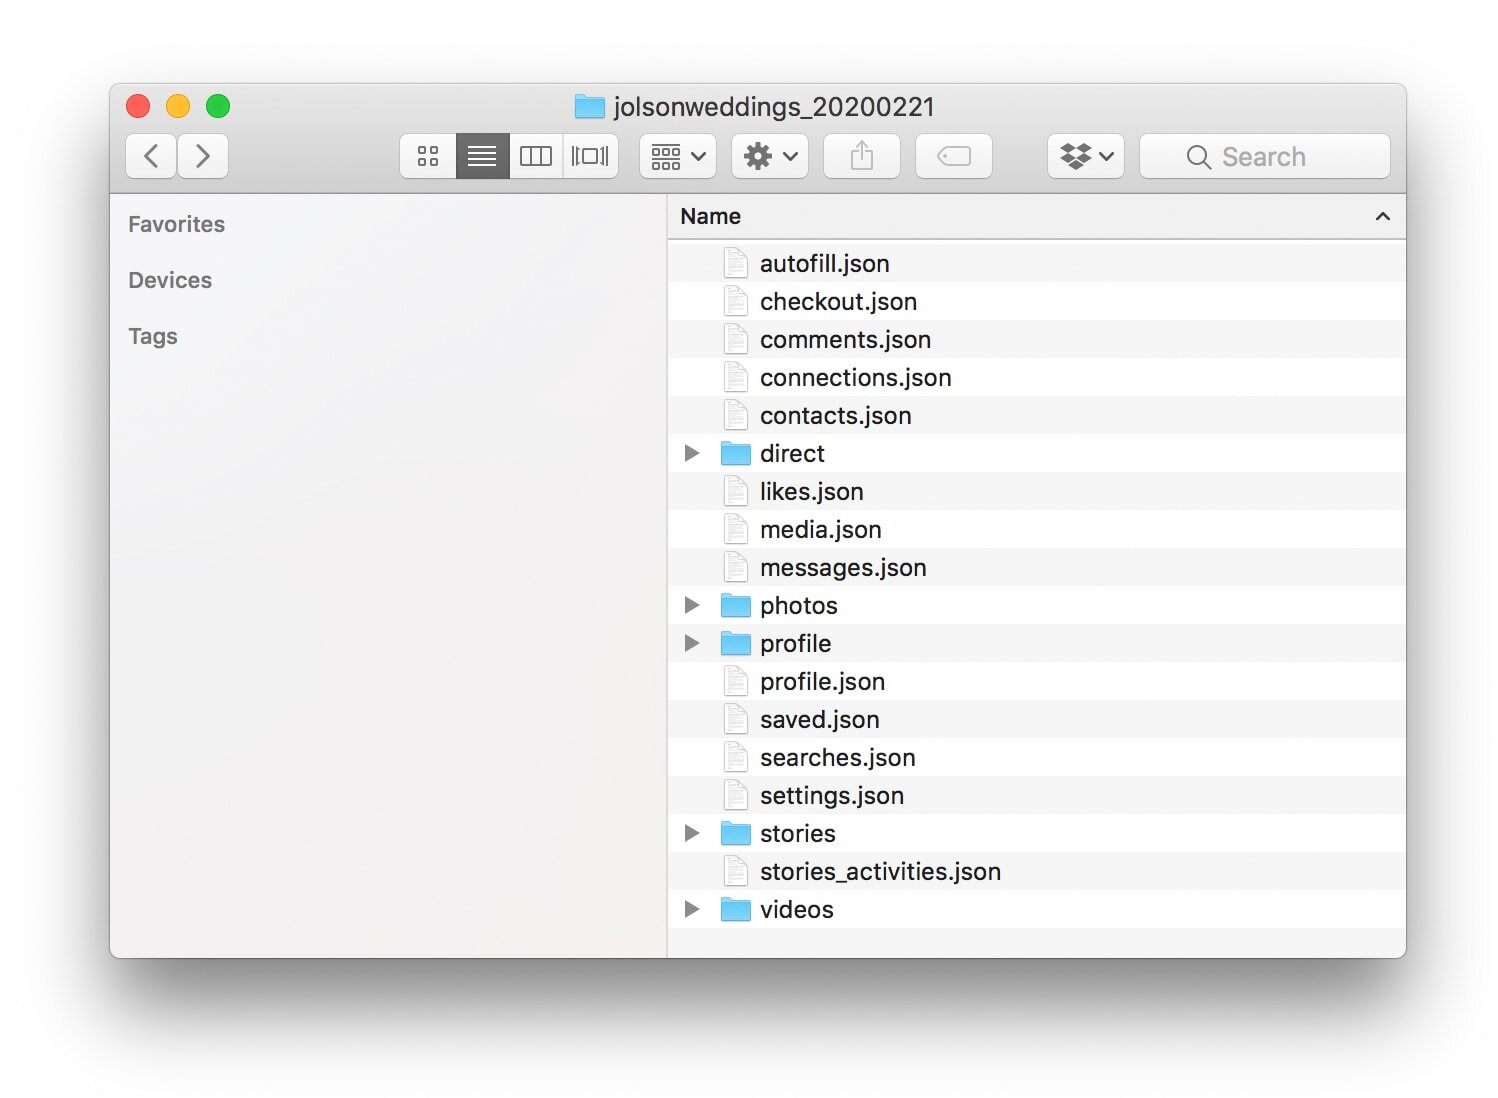Select the media.json file icon
The image size is (1498, 1098).
click(x=736, y=529)
